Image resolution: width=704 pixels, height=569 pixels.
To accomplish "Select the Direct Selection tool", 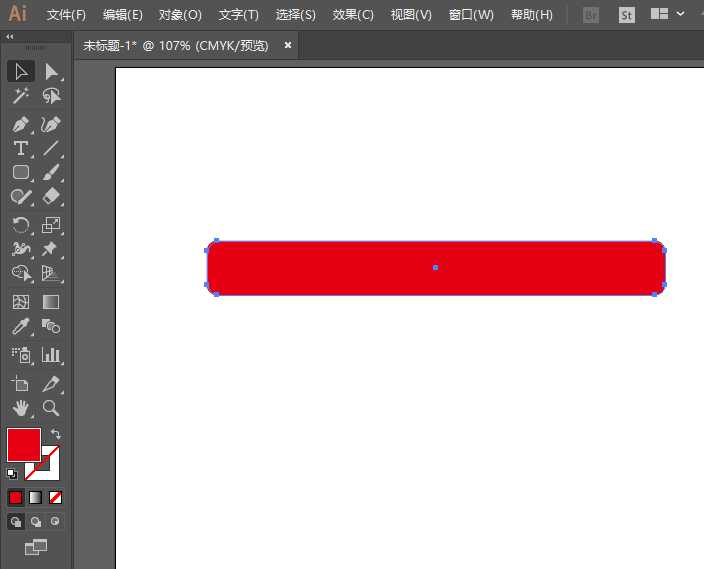I will point(51,71).
